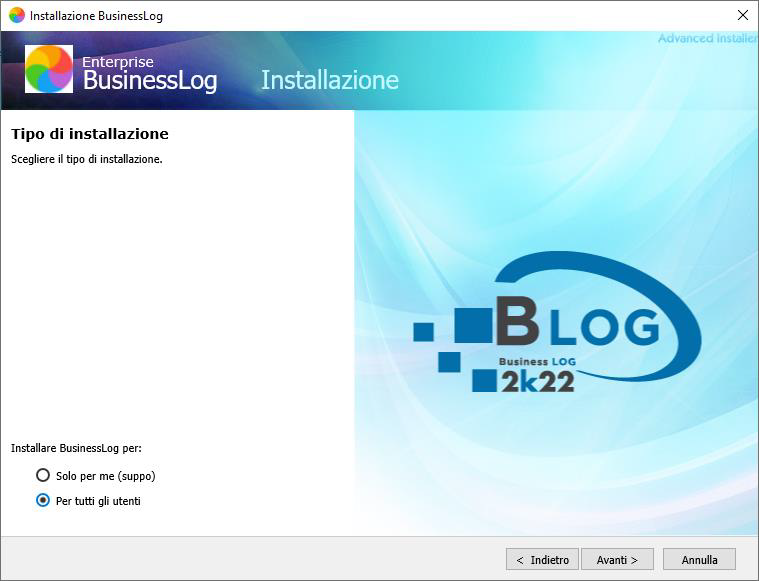
Task: Continue with the Avanti button
Action: (x=617, y=560)
